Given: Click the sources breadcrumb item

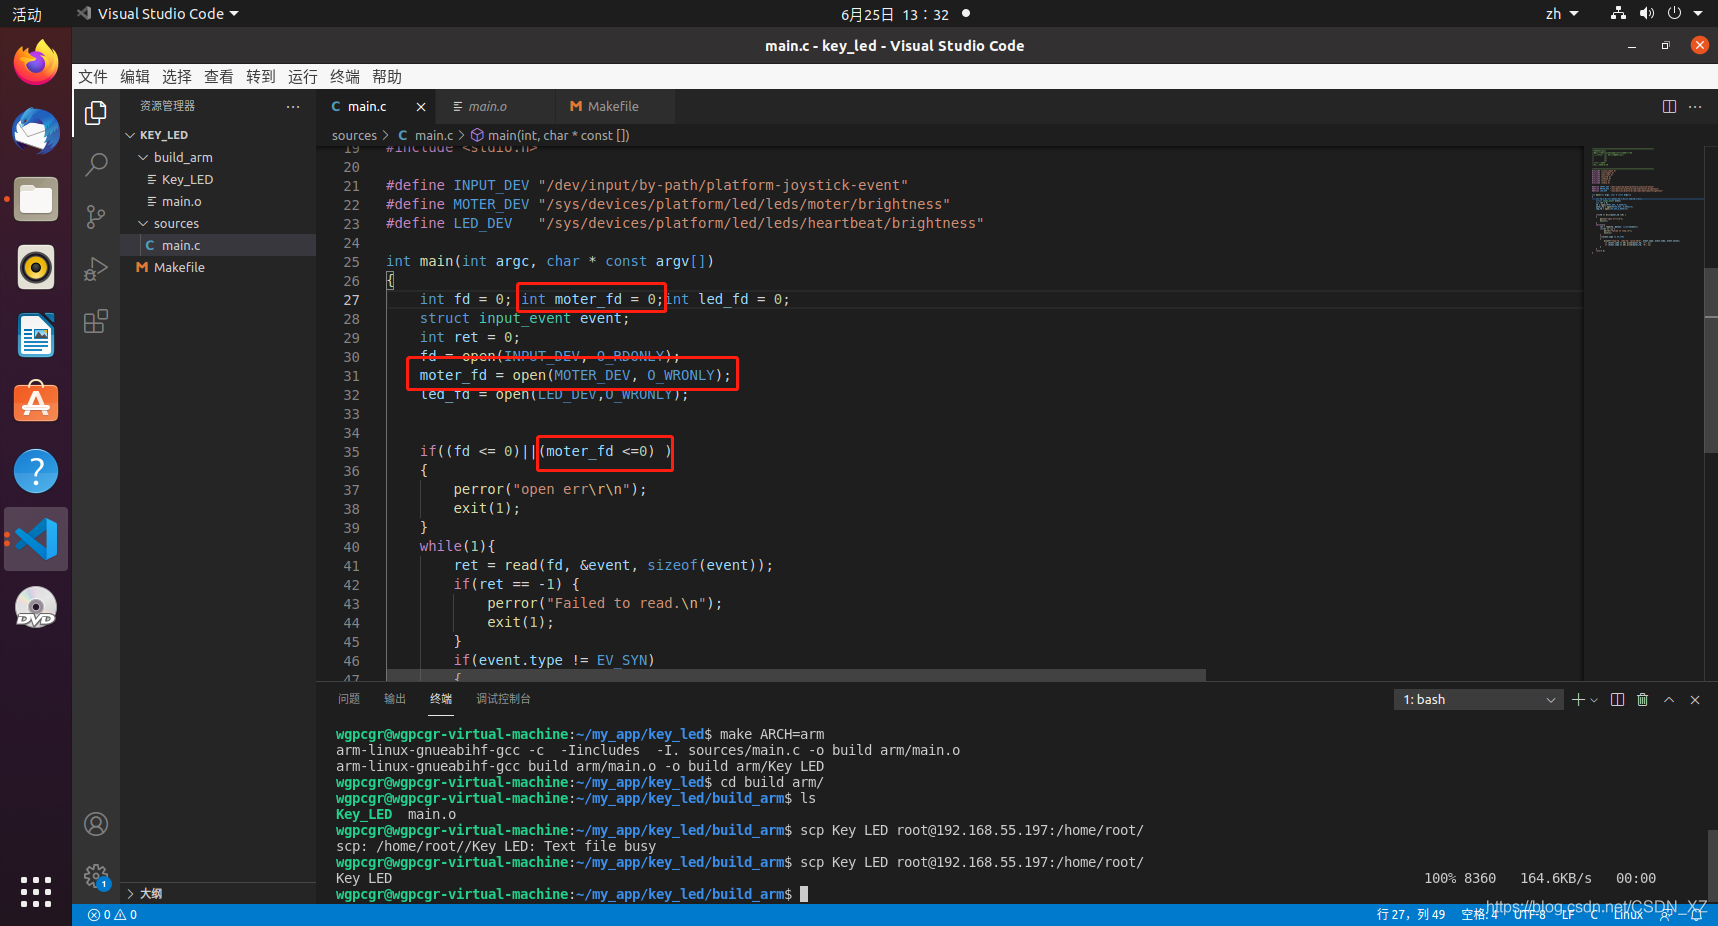Looking at the screenshot, I should pyautogui.click(x=354, y=136).
